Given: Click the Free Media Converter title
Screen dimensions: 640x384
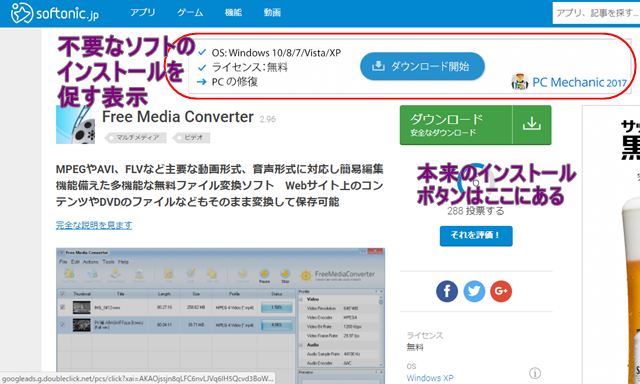Looking at the screenshot, I should tap(178, 117).
